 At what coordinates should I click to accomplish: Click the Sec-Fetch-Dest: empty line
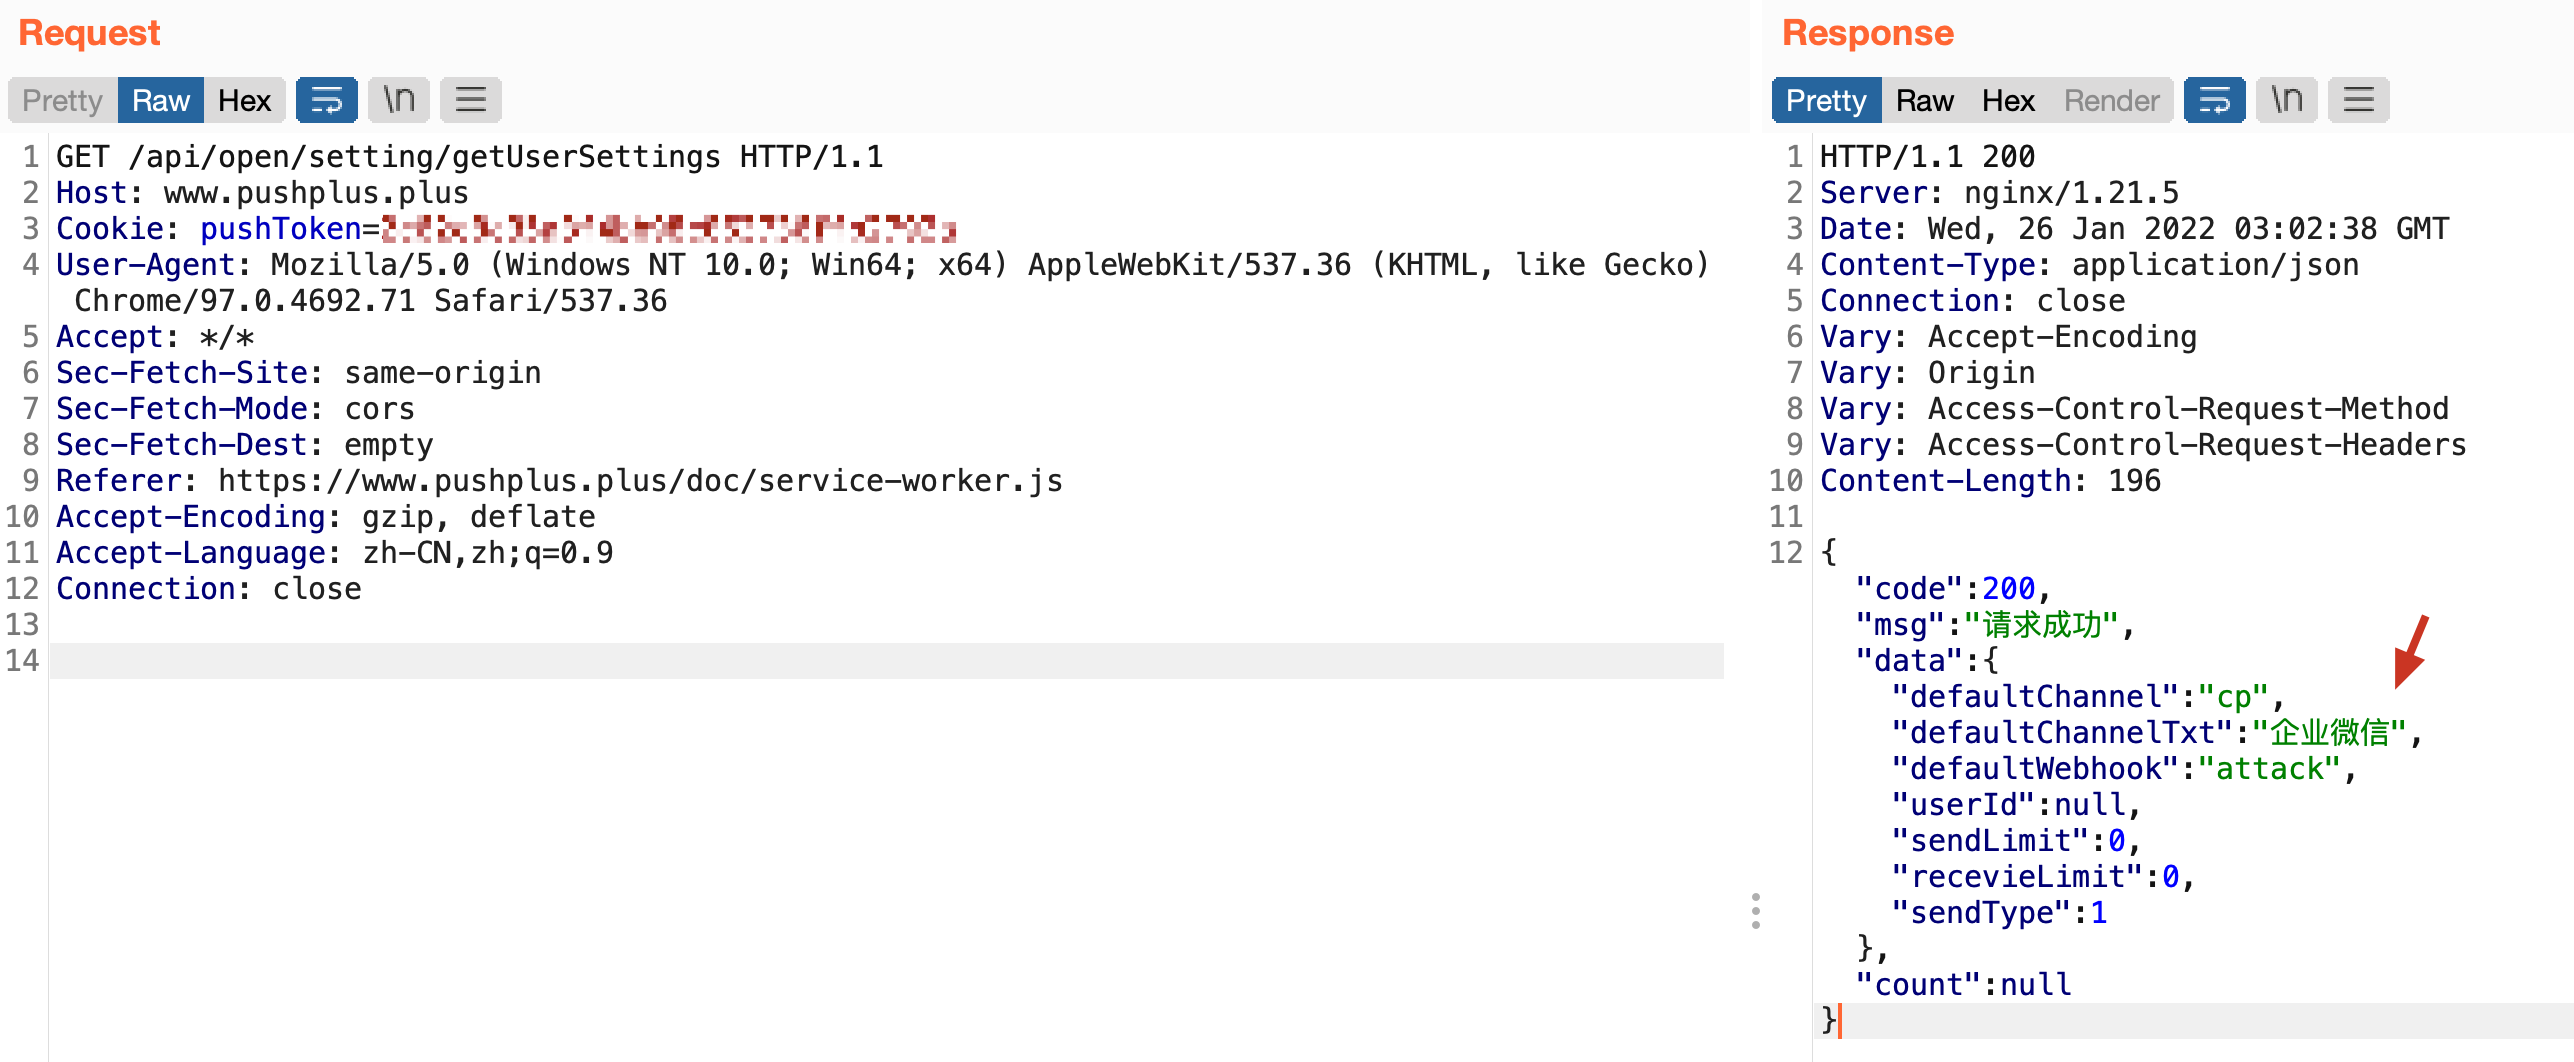(244, 445)
